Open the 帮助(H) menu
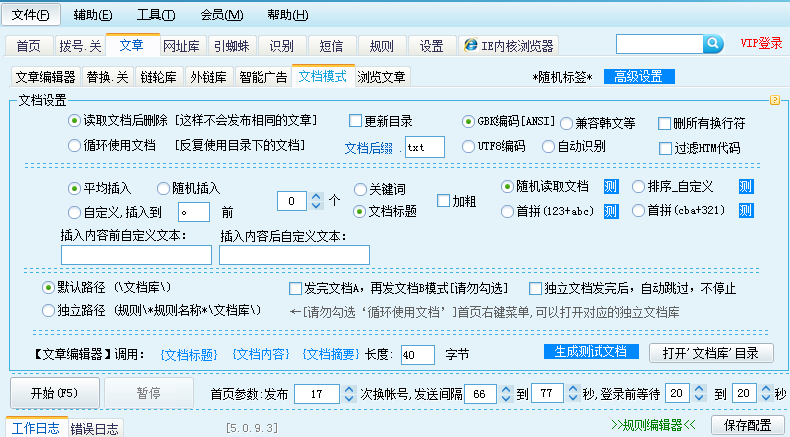Viewport: 790px width, 437px height. [288, 15]
